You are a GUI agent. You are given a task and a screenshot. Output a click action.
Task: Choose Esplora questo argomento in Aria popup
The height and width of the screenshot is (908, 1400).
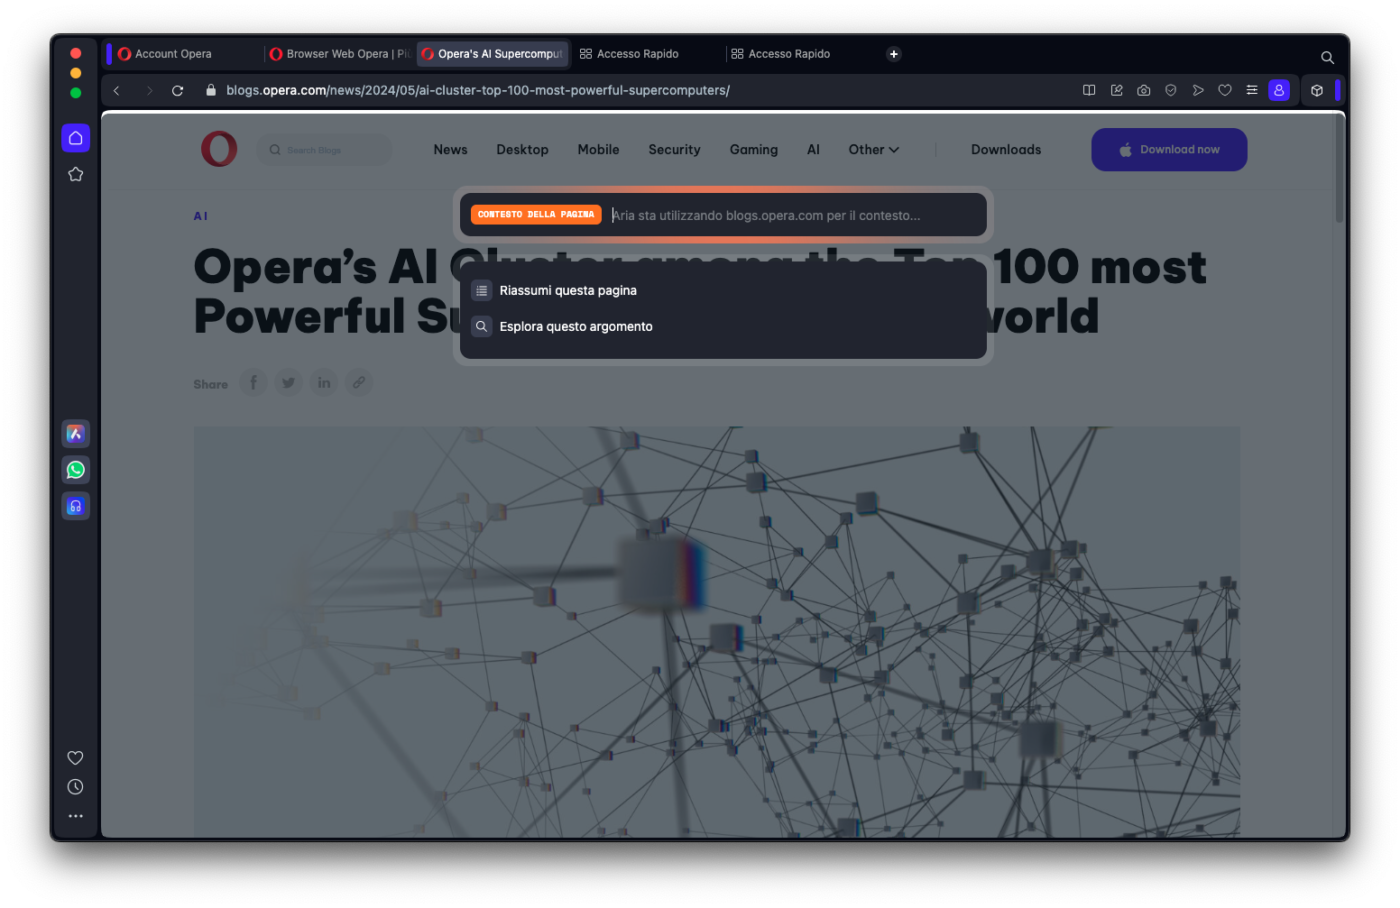723,327
